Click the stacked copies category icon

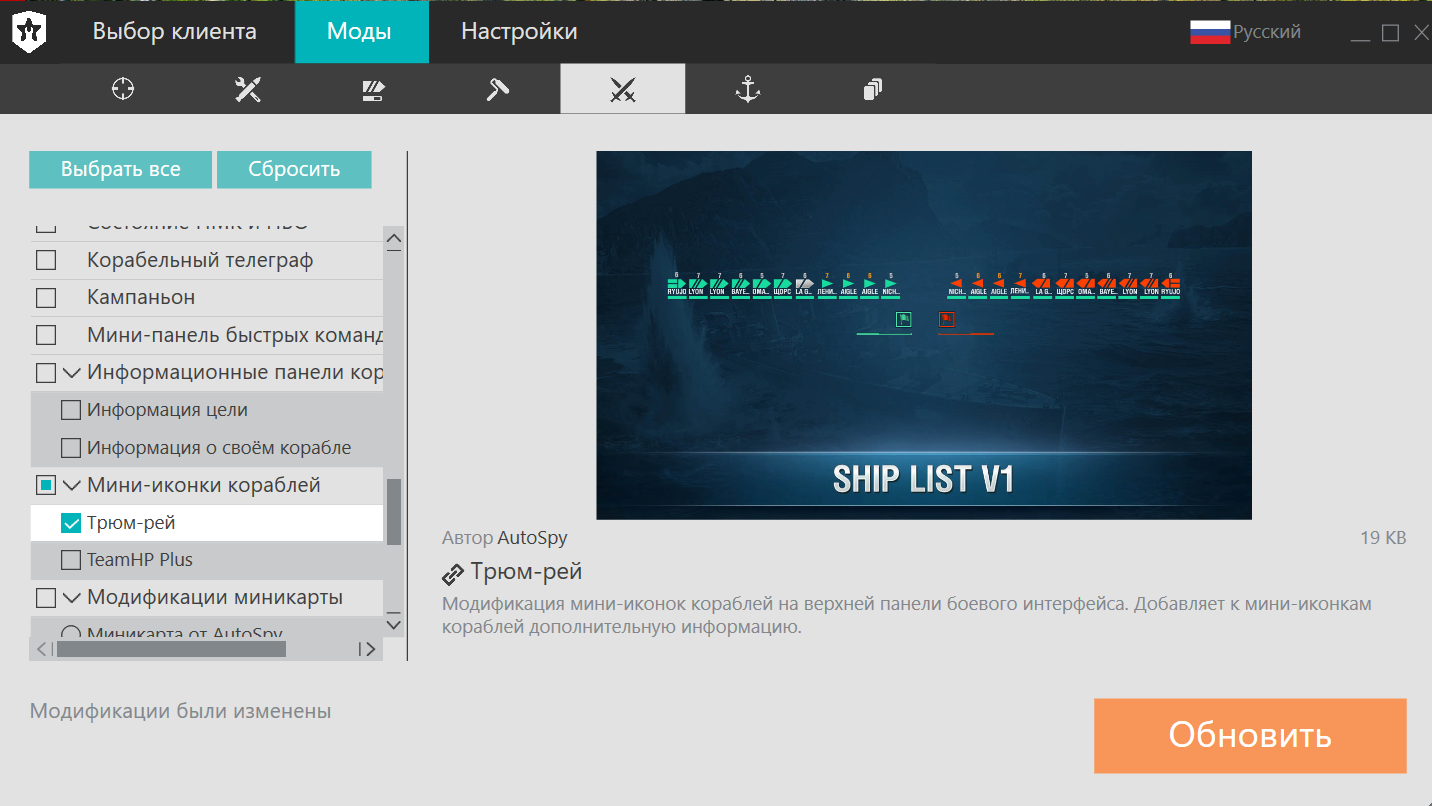[873, 89]
